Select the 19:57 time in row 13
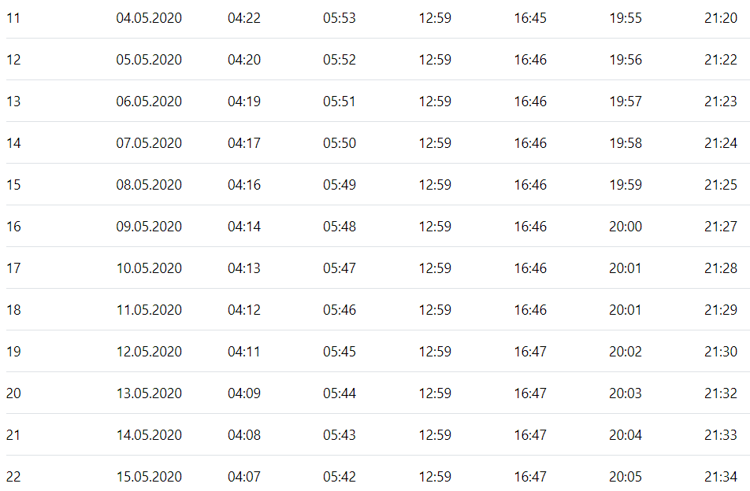The height and width of the screenshot is (491, 750). [625, 101]
